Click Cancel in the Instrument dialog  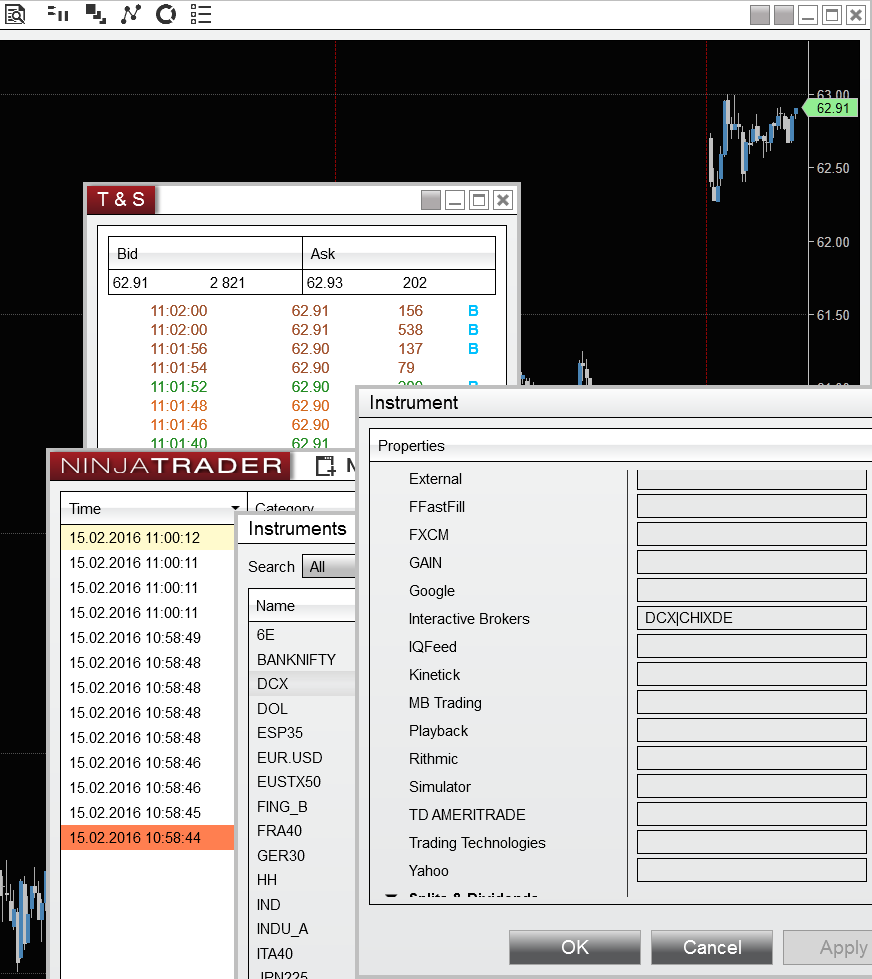click(x=712, y=947)
